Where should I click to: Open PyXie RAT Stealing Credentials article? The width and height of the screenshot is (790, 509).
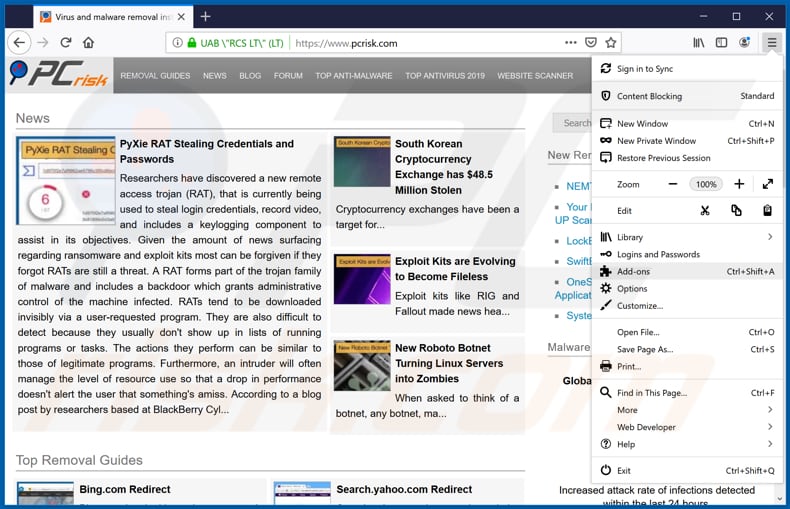coord(207,151)
